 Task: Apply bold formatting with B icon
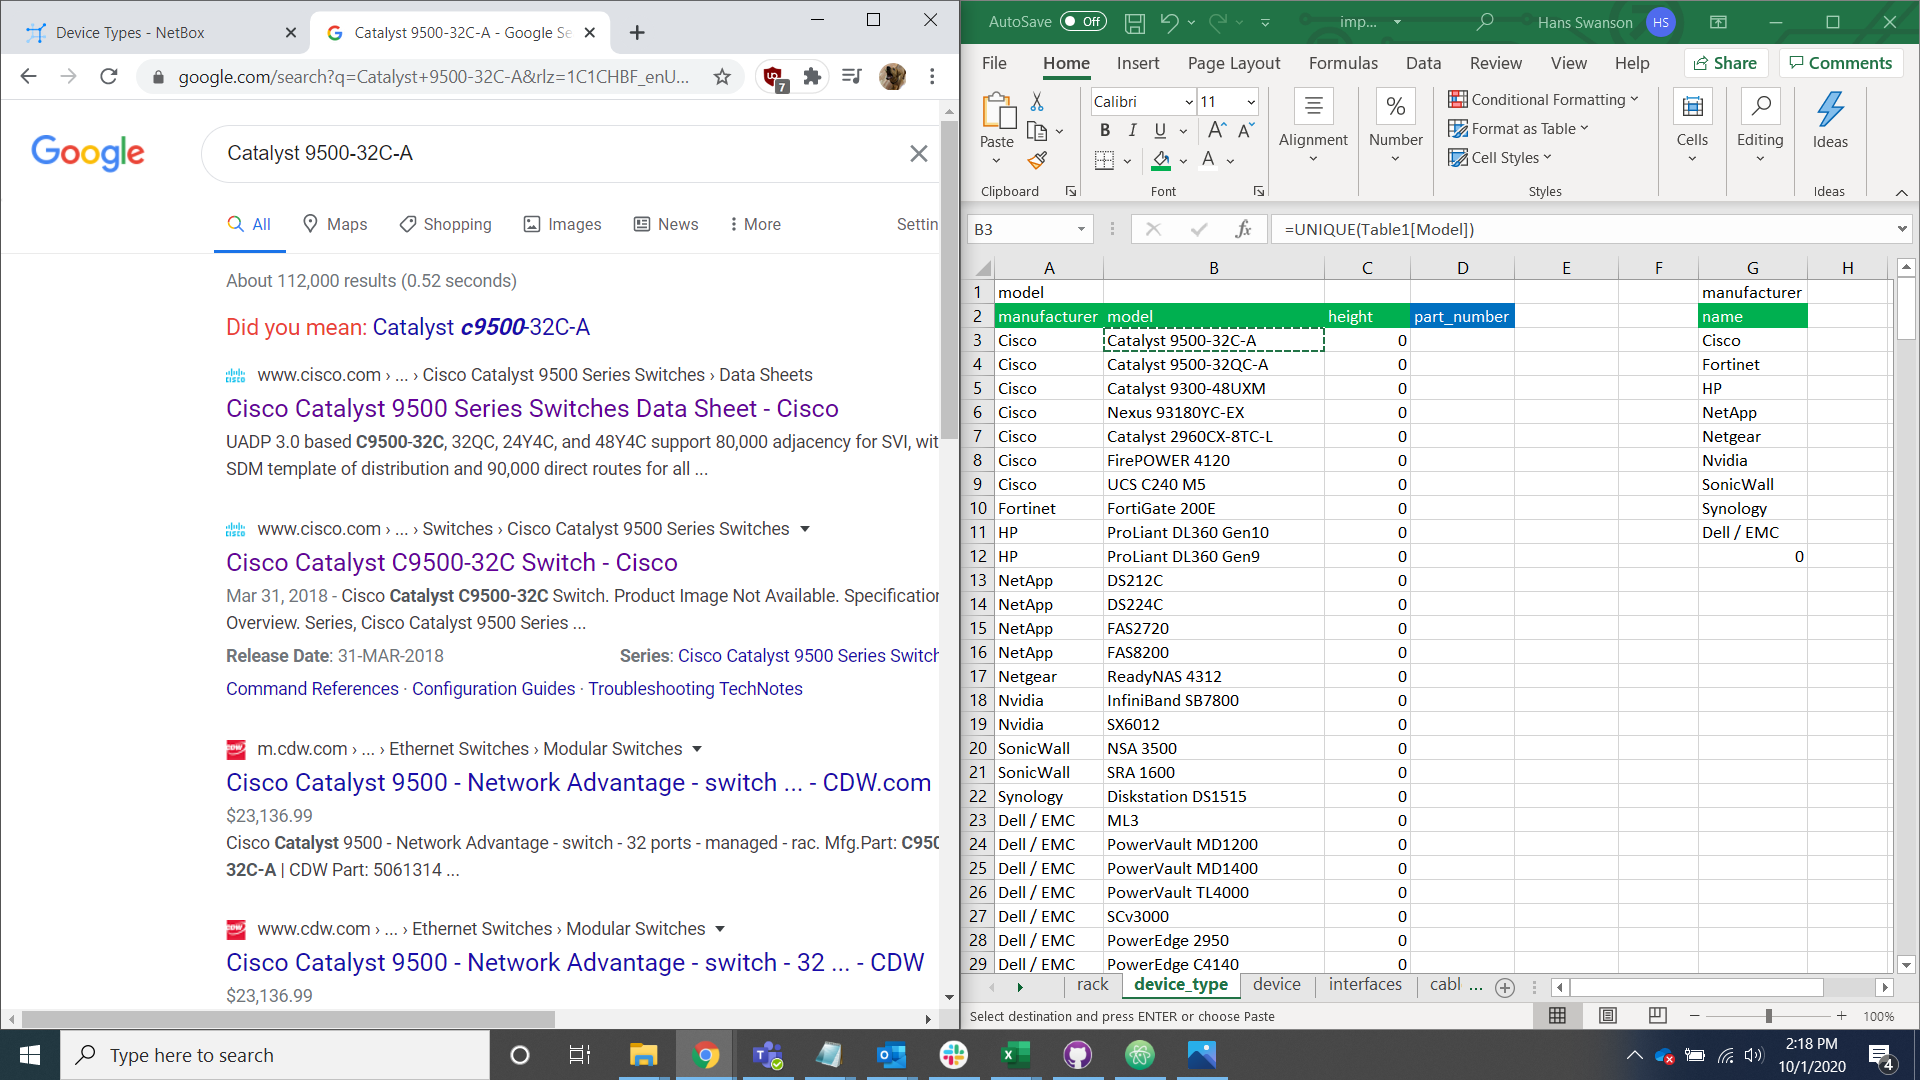point(1105,130)
